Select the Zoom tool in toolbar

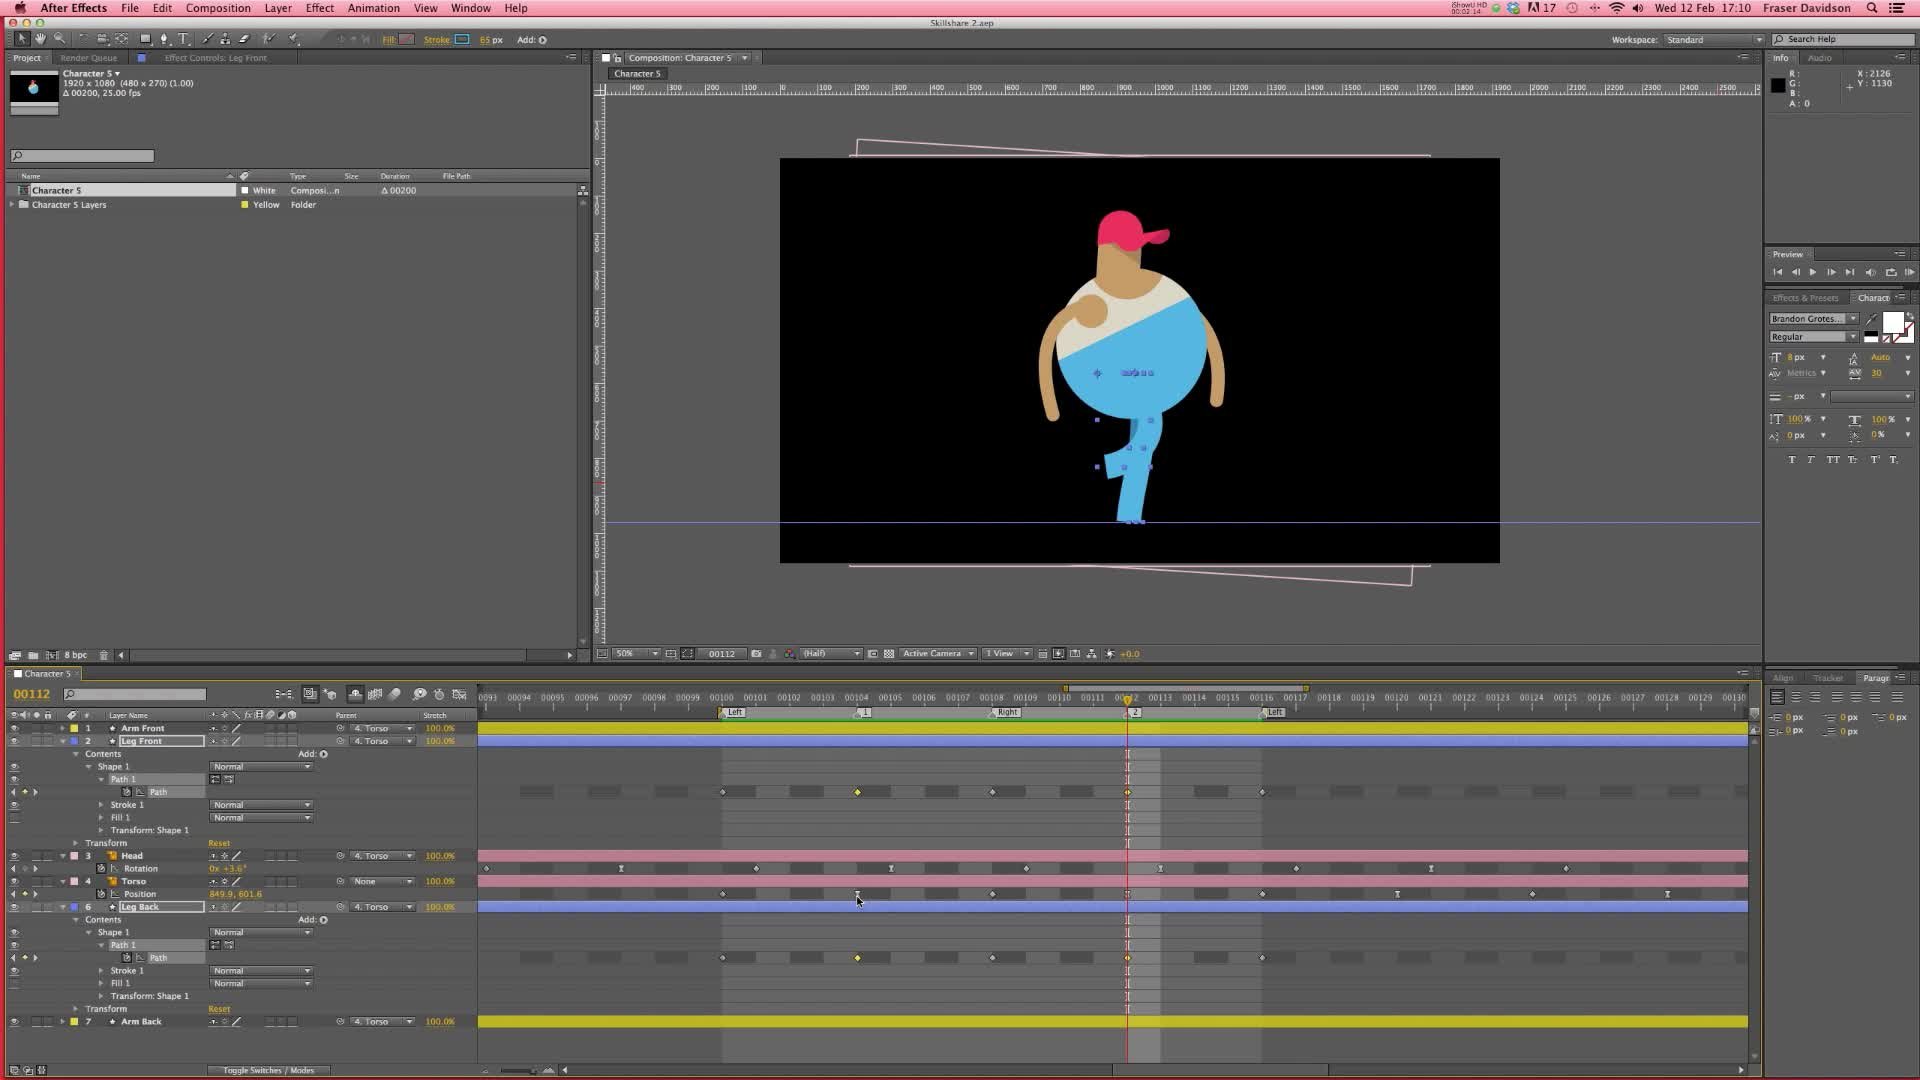tap(59, 39)
